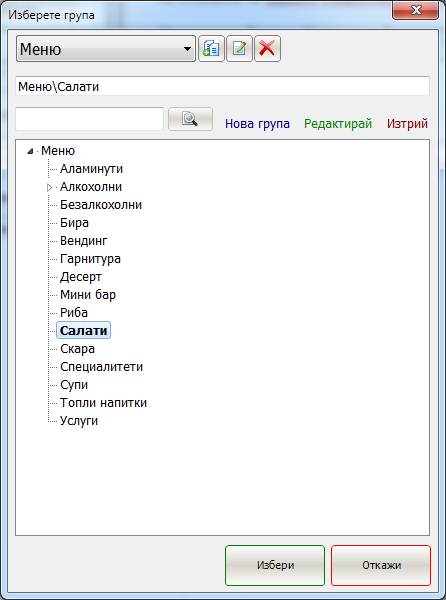Click the red X delete icon
This screenshot has width=446, height=600.
coord(267,49)
